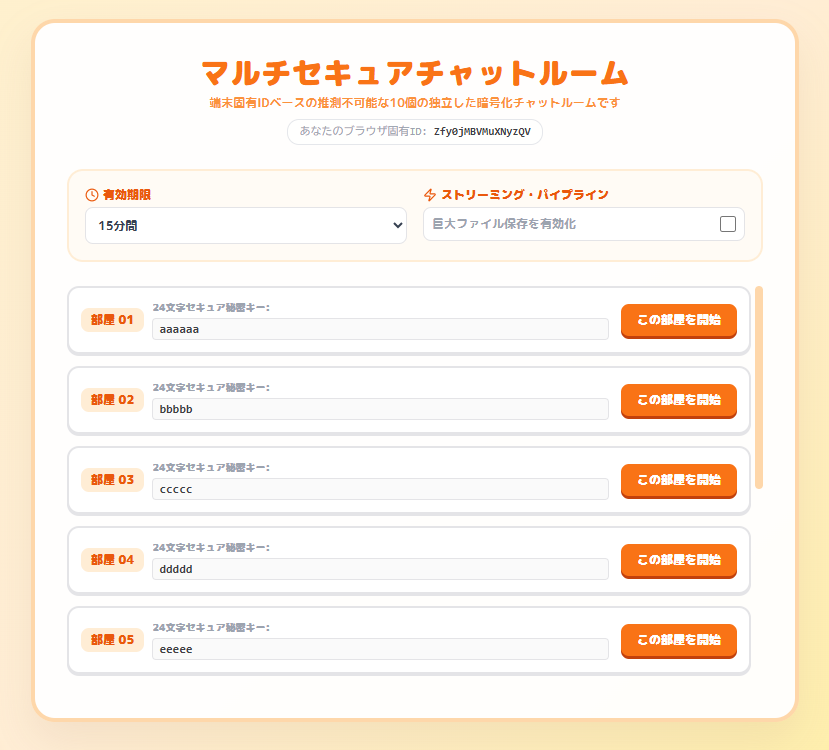Viewport: 829px width, 750px height.
Task: Focus the secret key field containing ddddd
Action: coord(380,569)
